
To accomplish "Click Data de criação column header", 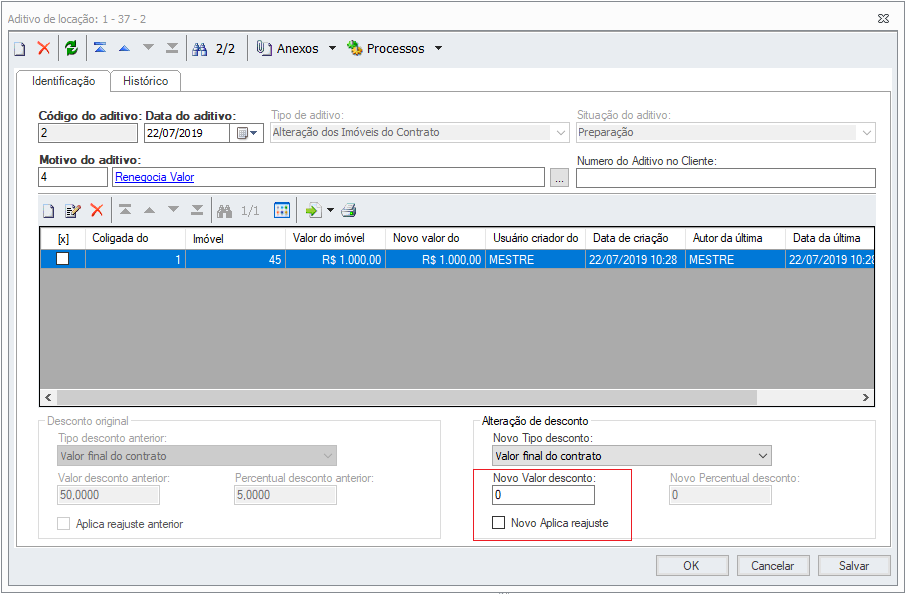I will coord(635,239).
